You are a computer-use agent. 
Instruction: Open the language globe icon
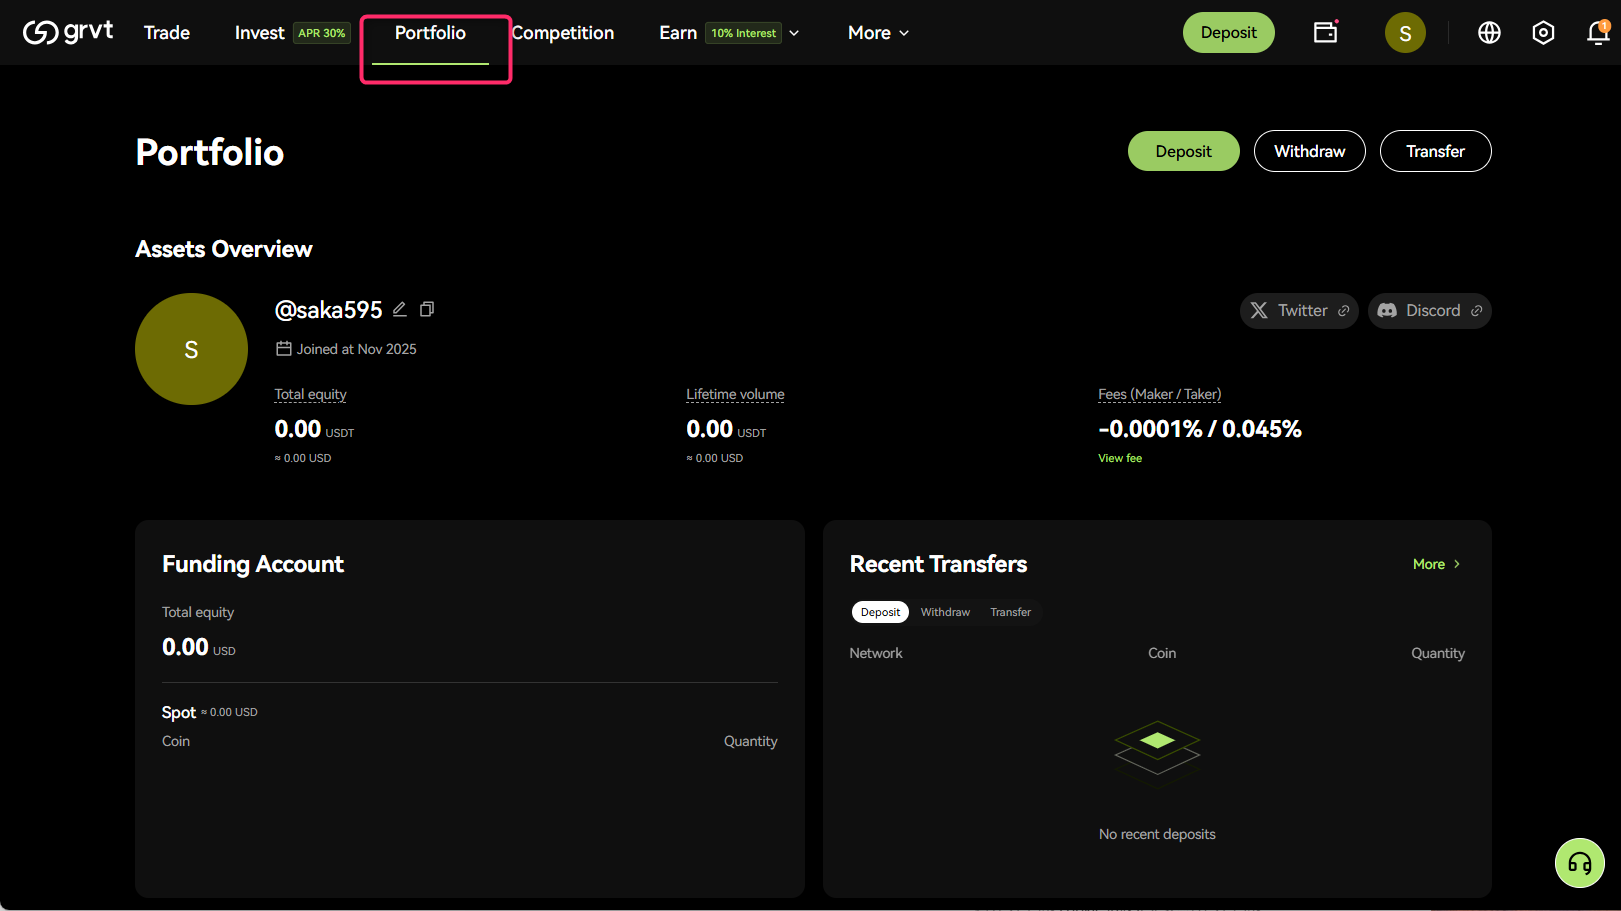(x=1489, y=33)
